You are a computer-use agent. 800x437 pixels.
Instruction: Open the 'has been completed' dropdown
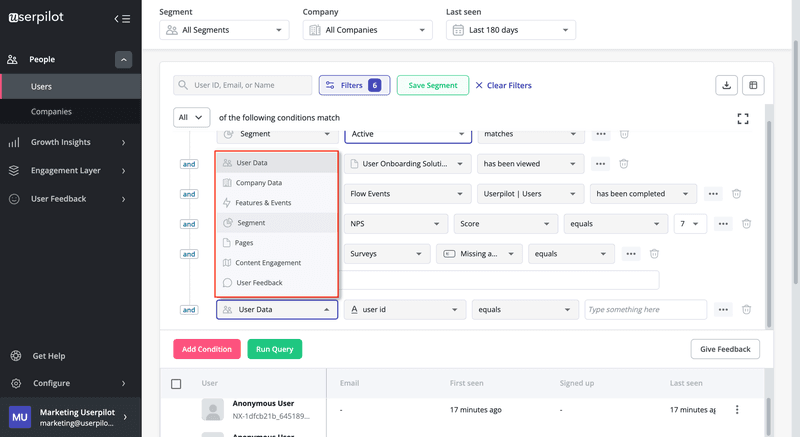tap(643, 194)
